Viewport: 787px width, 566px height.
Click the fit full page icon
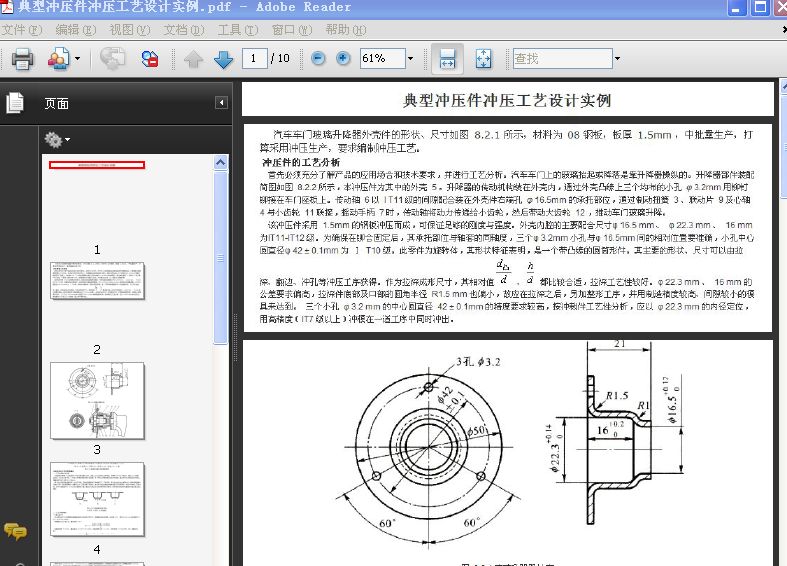click(x=483, y=59)
